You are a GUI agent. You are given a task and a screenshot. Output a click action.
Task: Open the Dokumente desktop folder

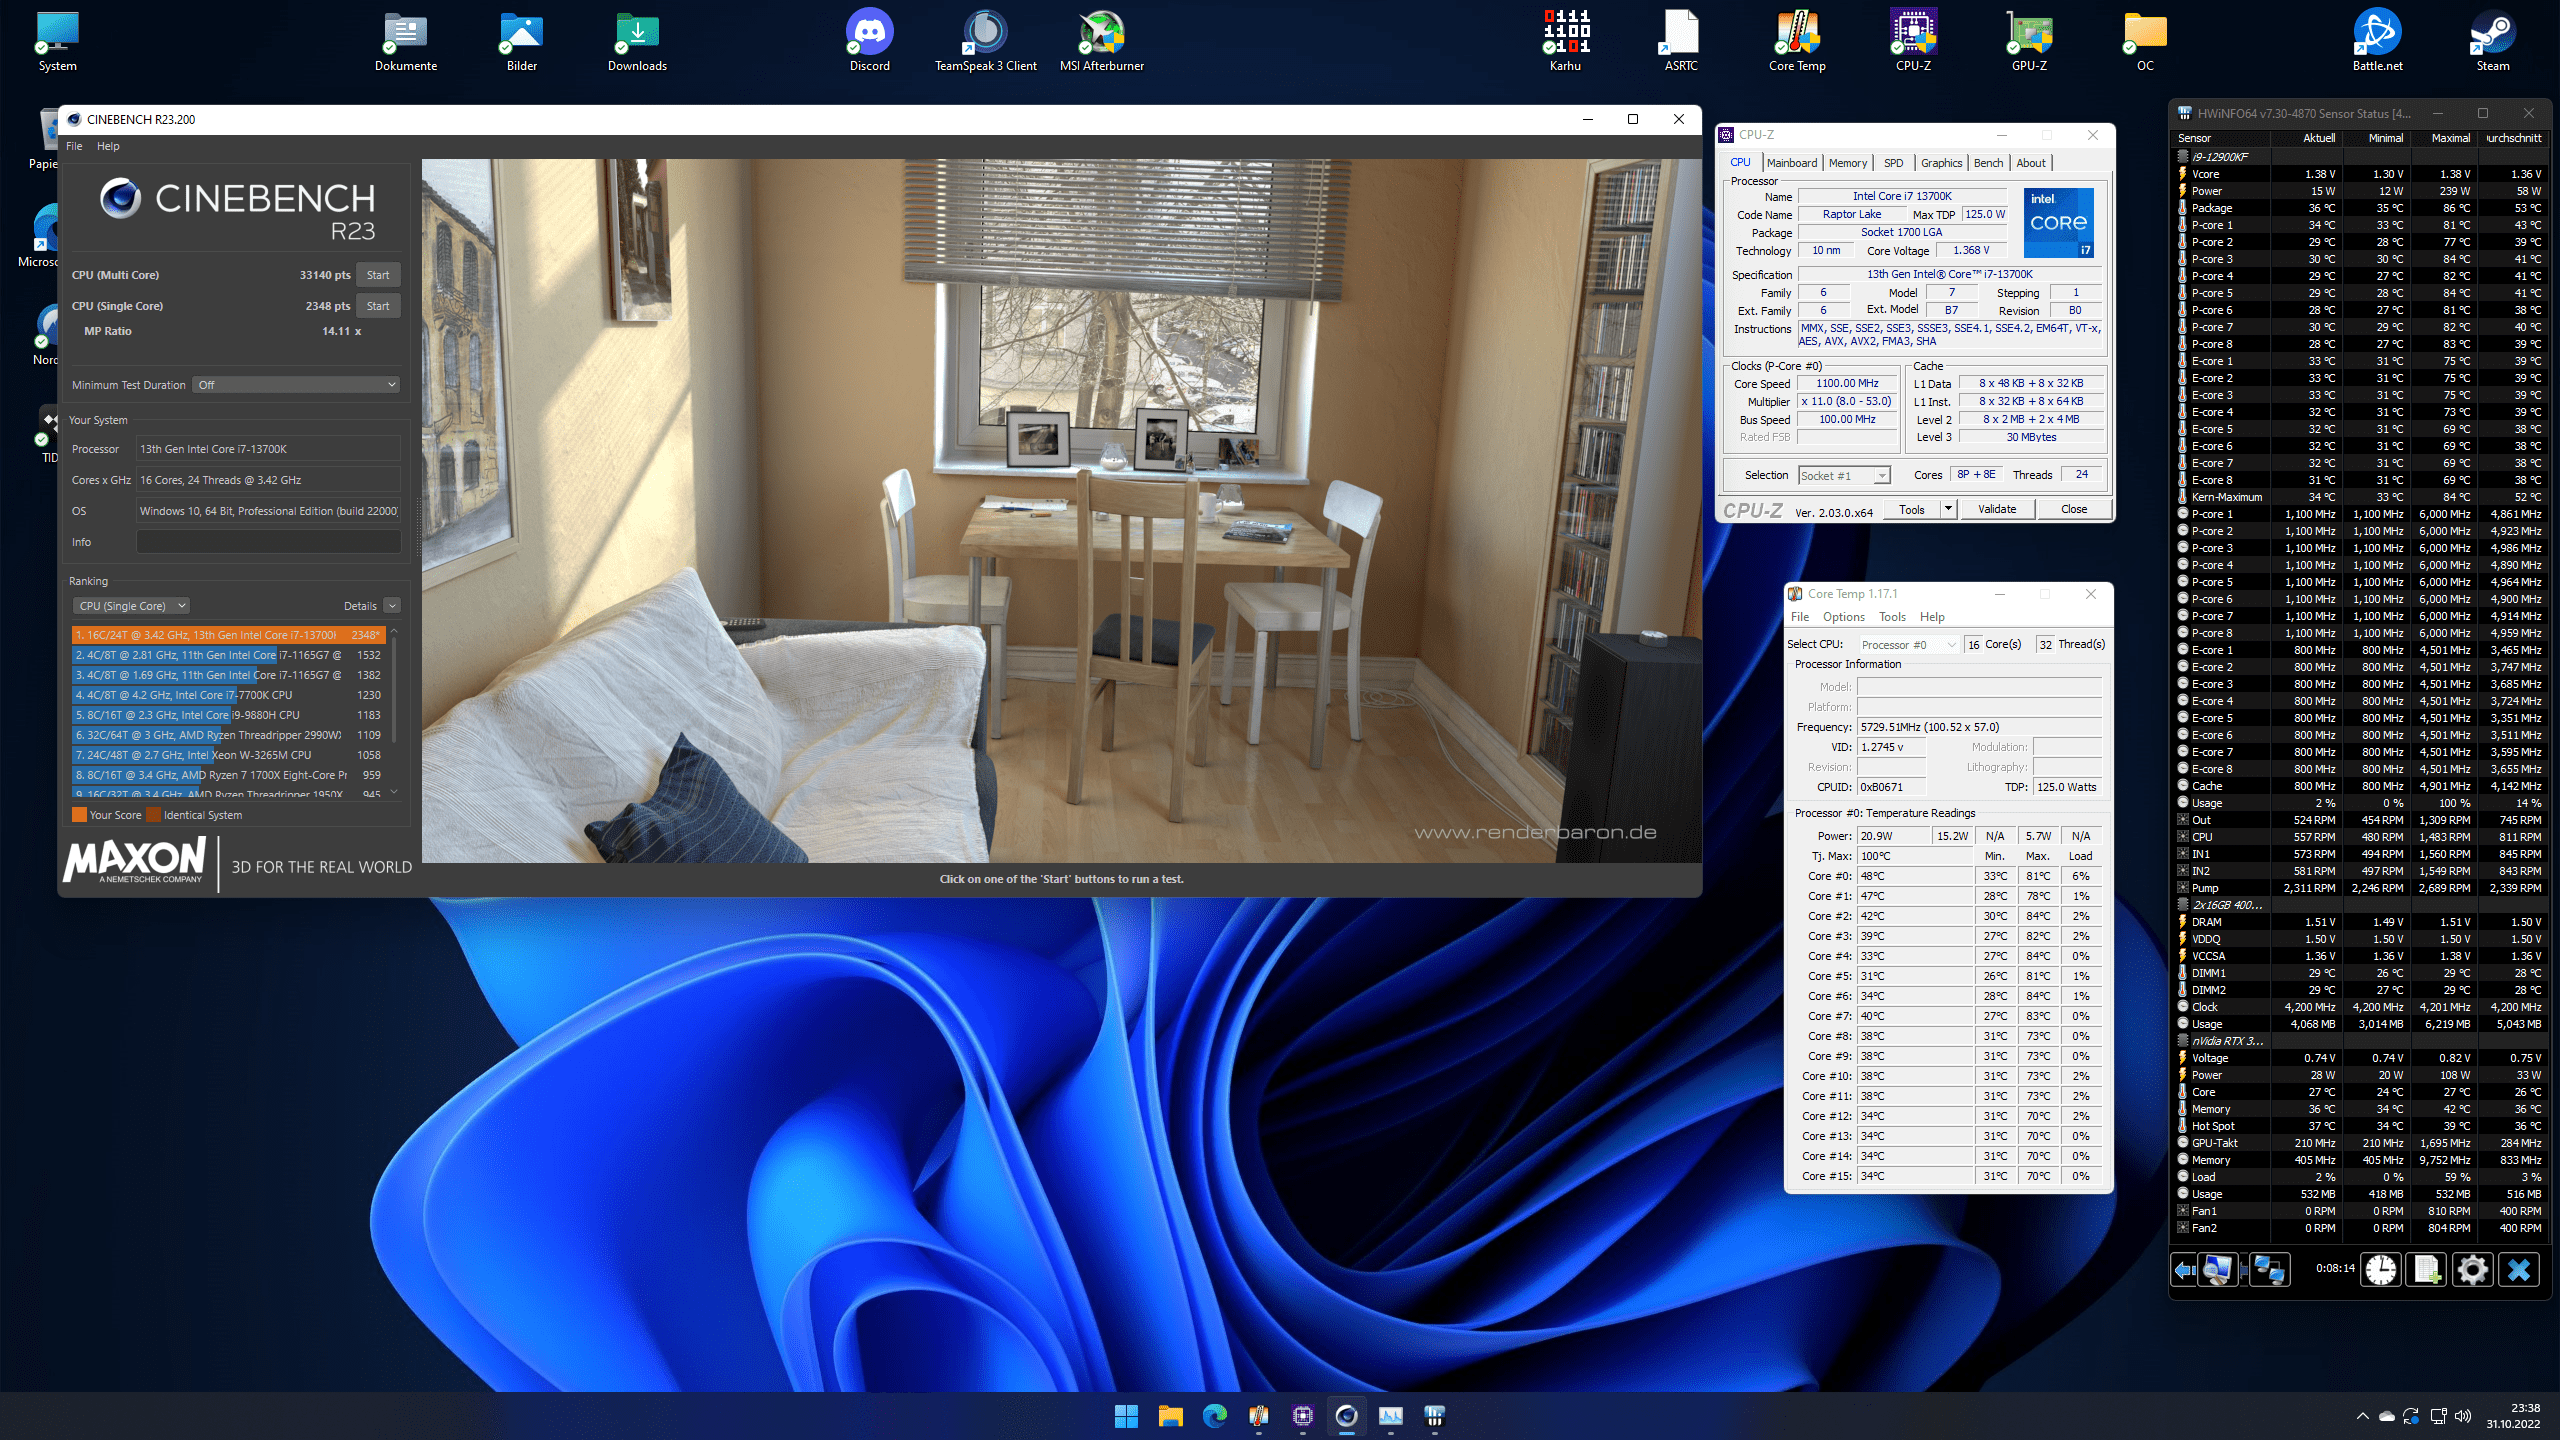pos(405,40)
